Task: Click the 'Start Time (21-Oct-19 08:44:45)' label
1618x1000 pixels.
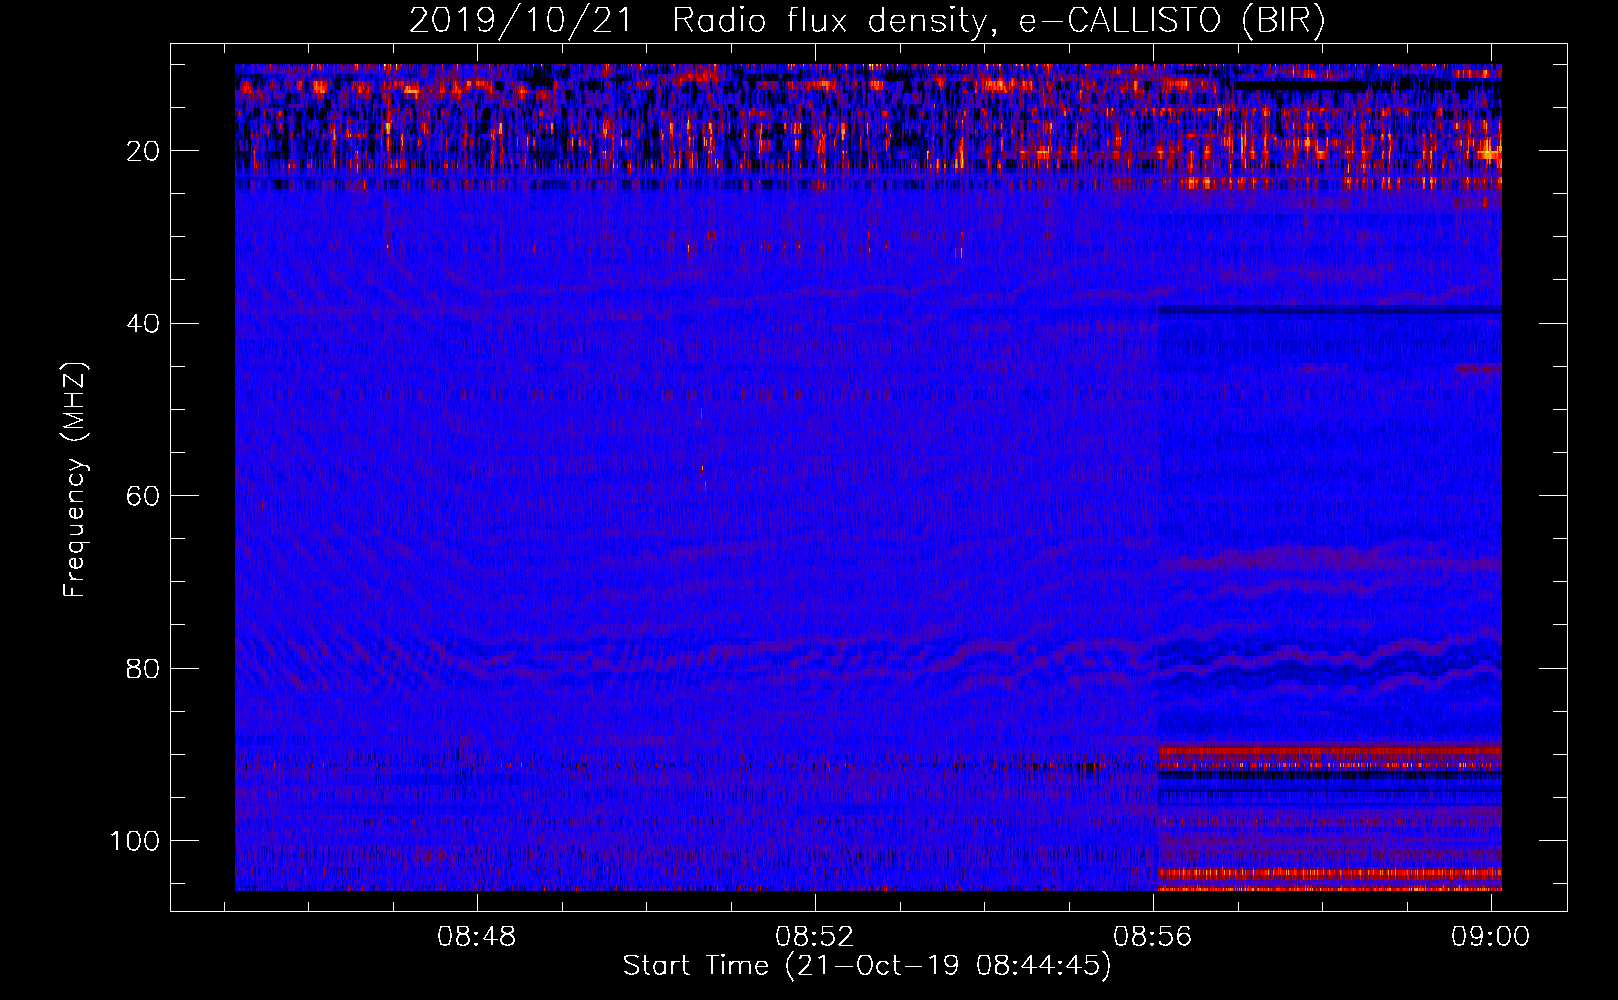Action: 867,966
